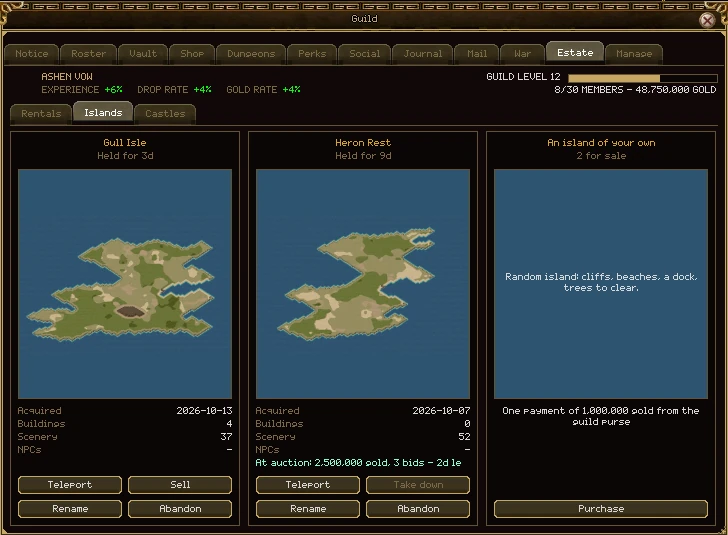Click the GOLD RATE +4% bonus text
This screenshot has height=535, width=728.
click(x=263, y=90)
